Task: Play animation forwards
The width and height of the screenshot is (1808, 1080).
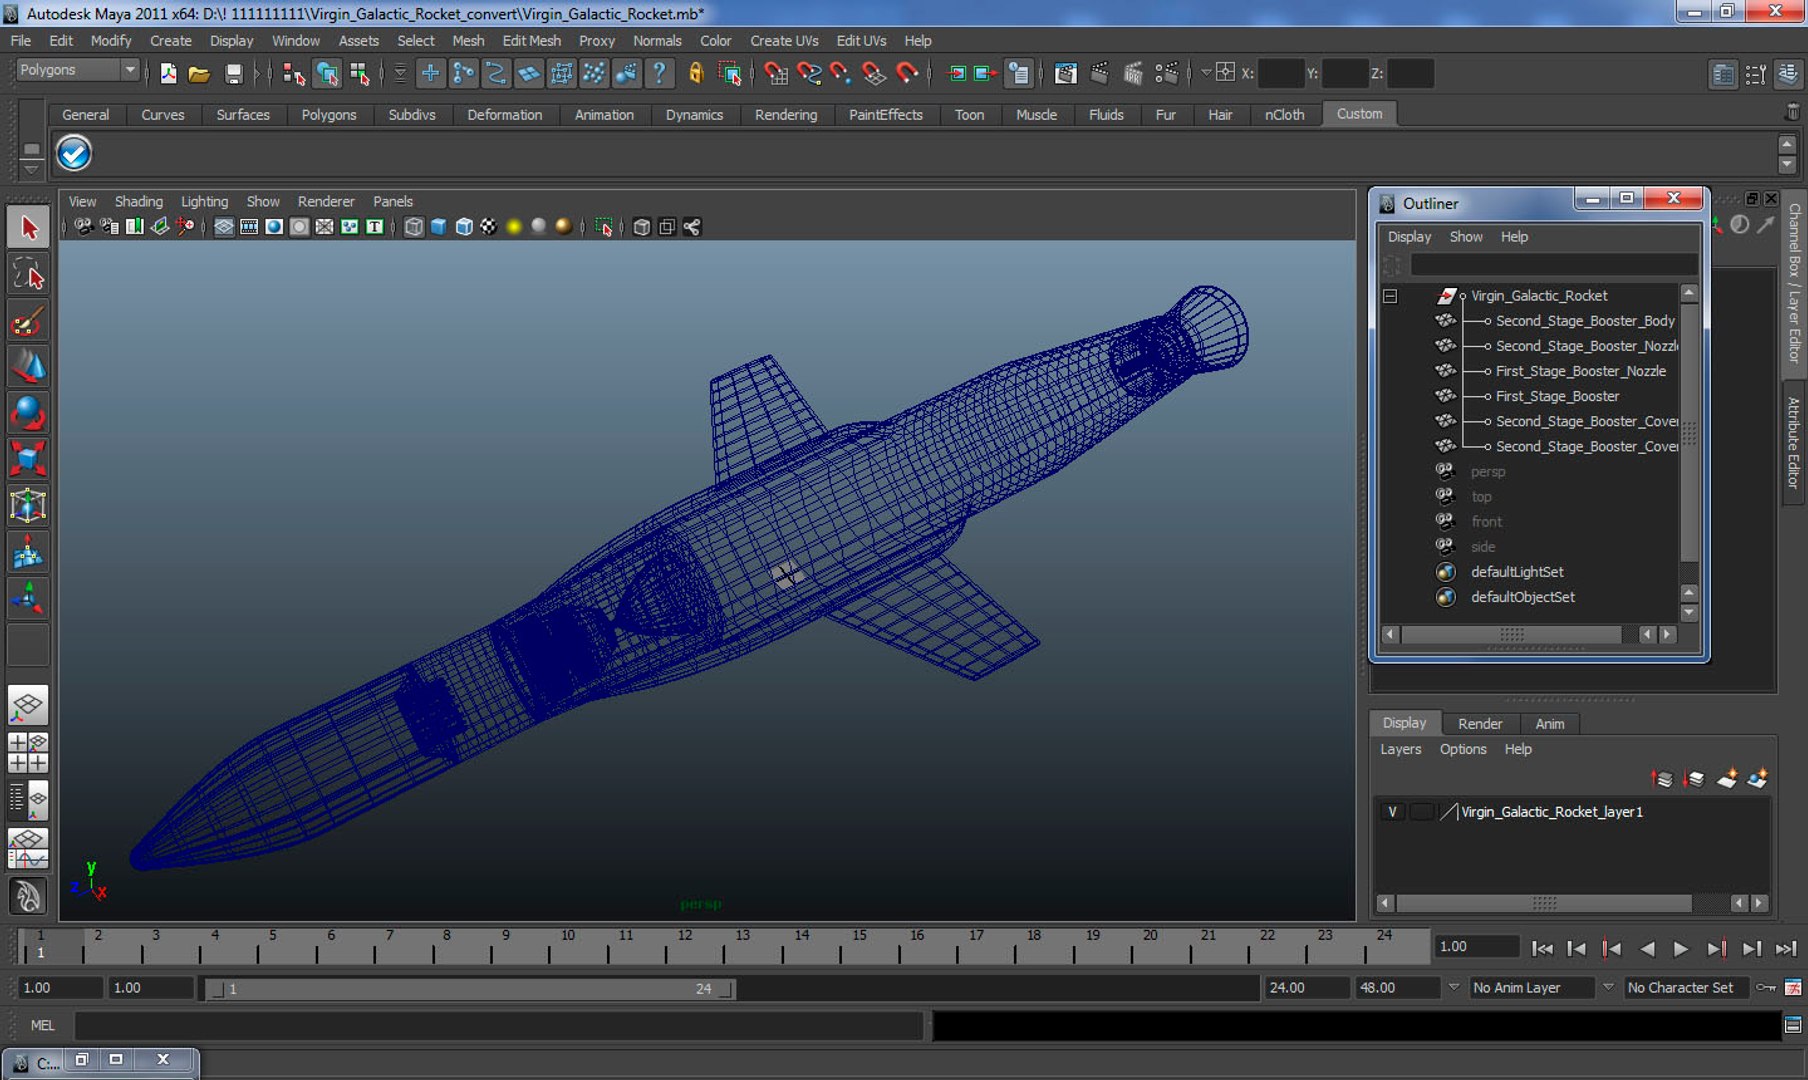Action: click(x=1680, y=948)
